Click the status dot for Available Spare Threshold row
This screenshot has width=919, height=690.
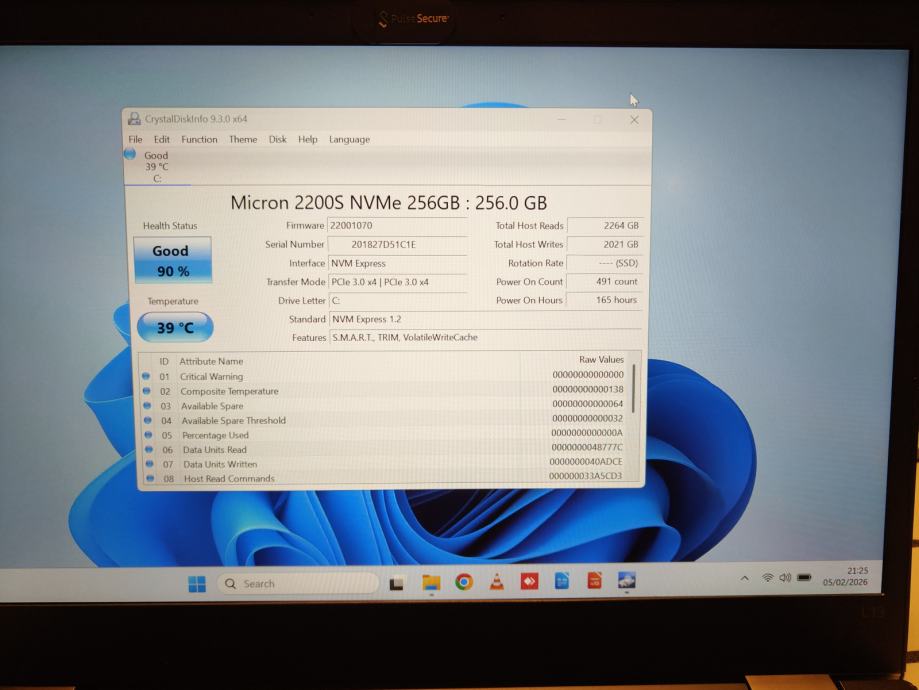pos(148,420)
